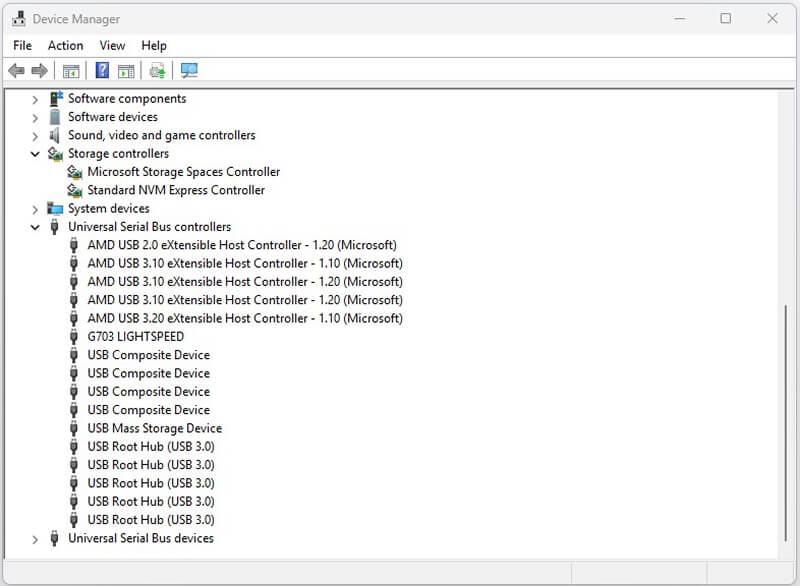Select Standard NVM Express Controller entry
Viewport: 800px width, 586px height.
point(176,190)
